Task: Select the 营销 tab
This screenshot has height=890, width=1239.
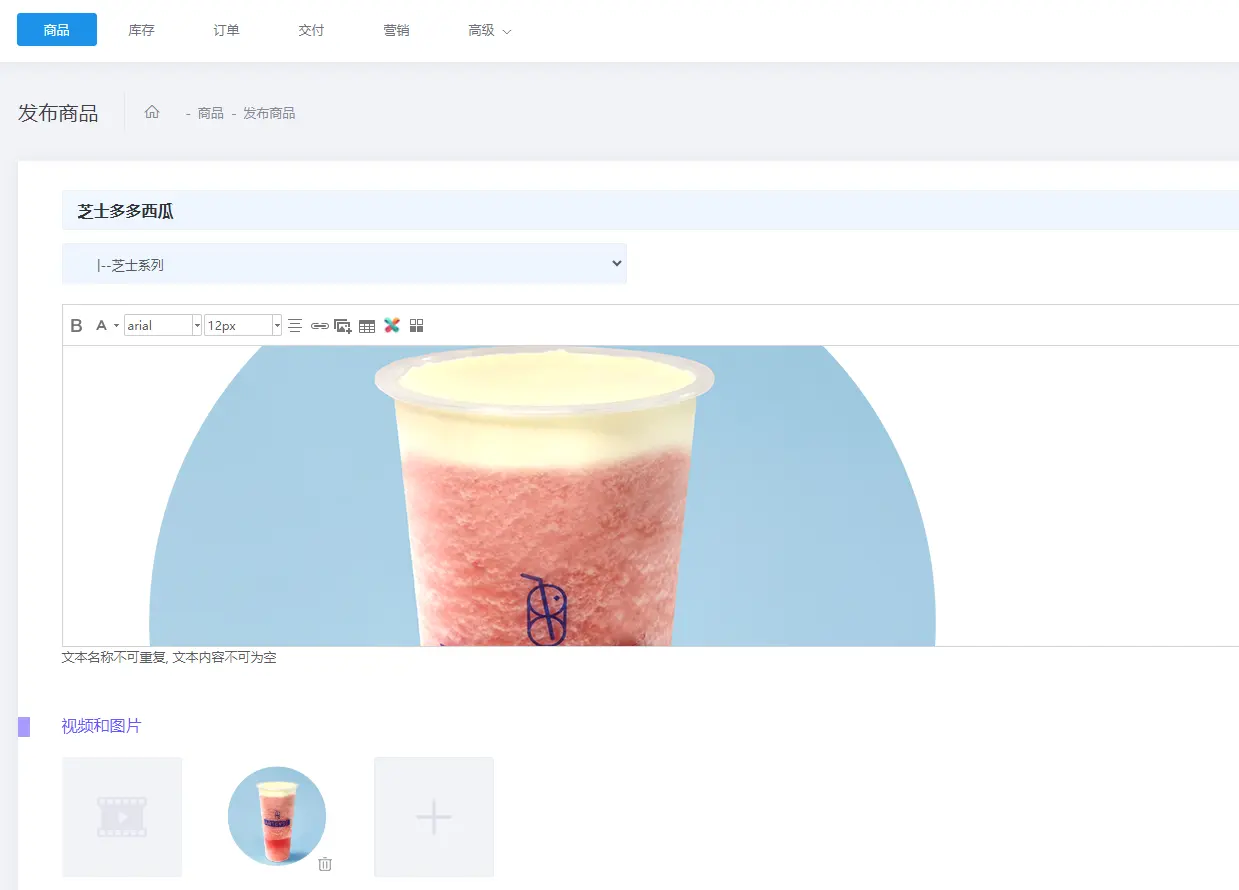Action: (x=396, y=30)
